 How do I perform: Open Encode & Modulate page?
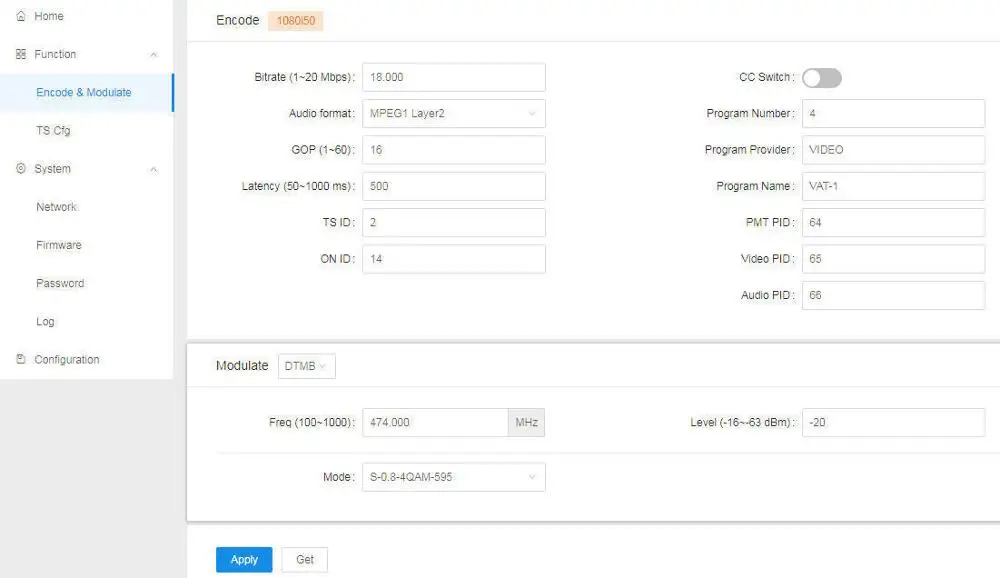tap(86, 93)
